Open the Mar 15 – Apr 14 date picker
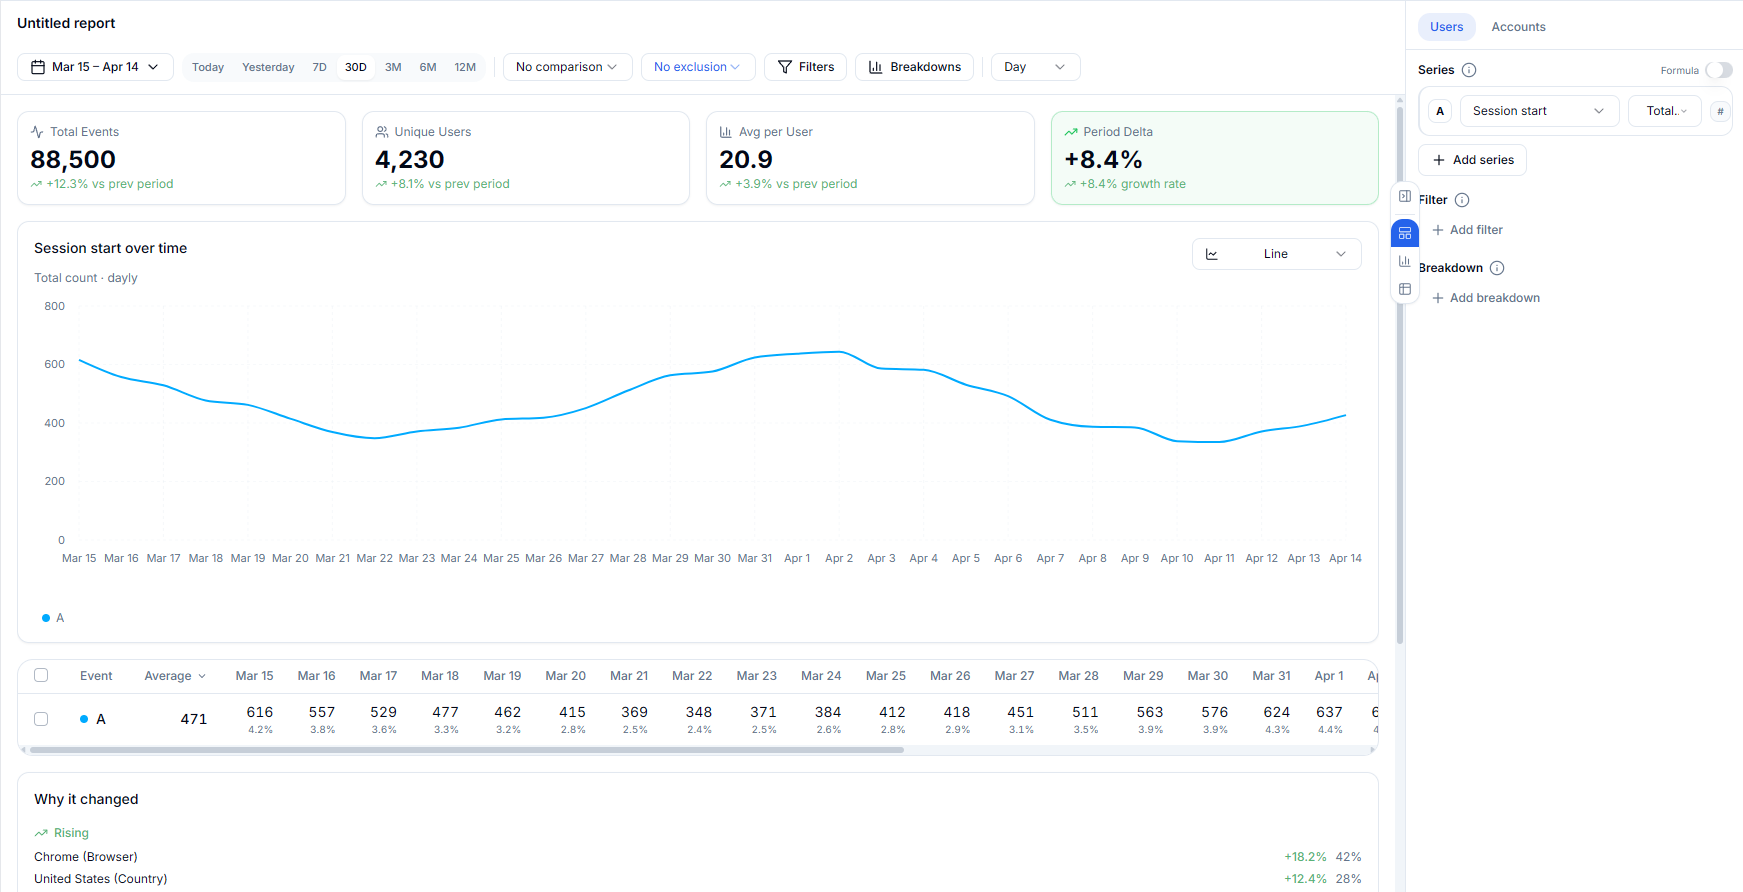1743x892 pixels. point(95,67)
